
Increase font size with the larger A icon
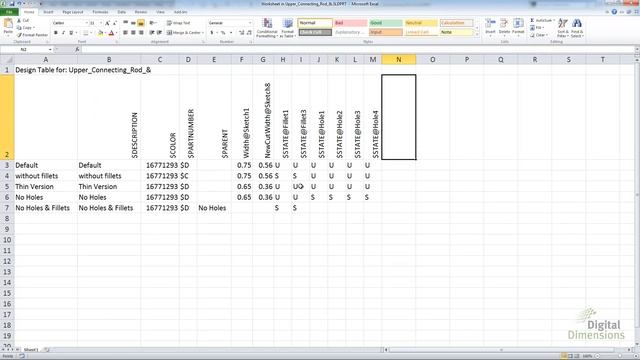(x=107, y=23)
